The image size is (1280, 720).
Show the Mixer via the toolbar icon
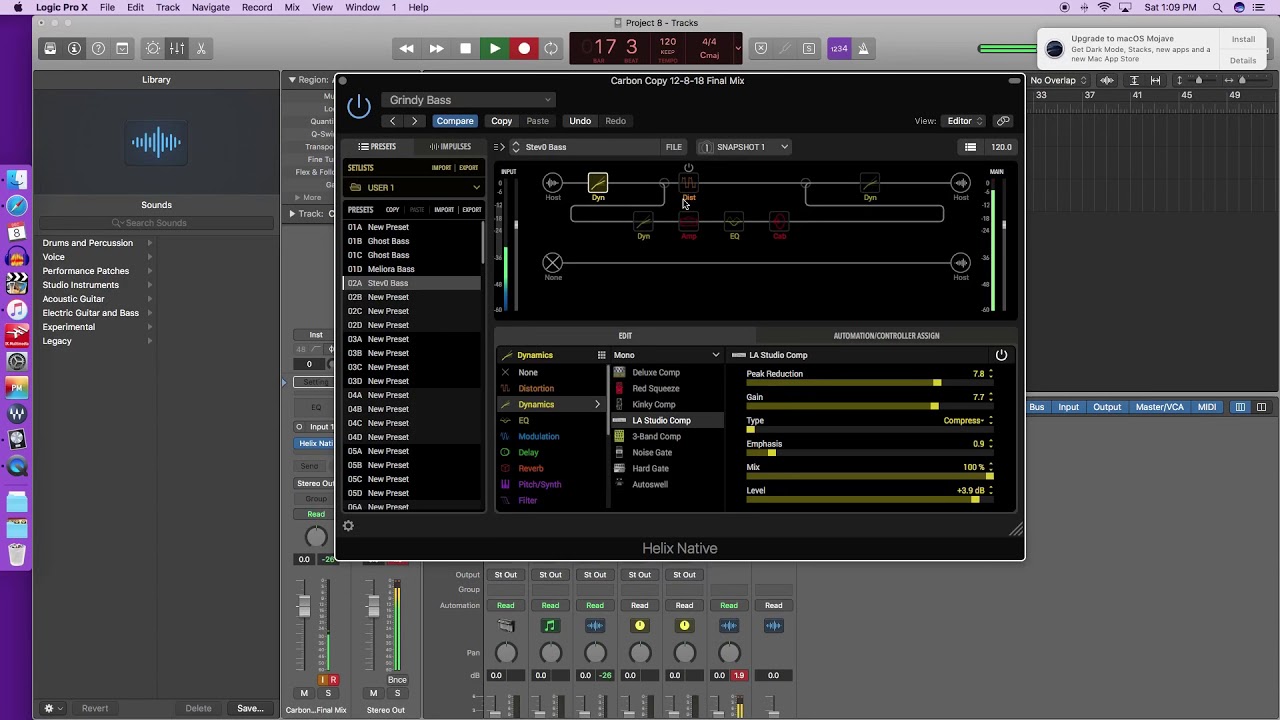[177, 48]
